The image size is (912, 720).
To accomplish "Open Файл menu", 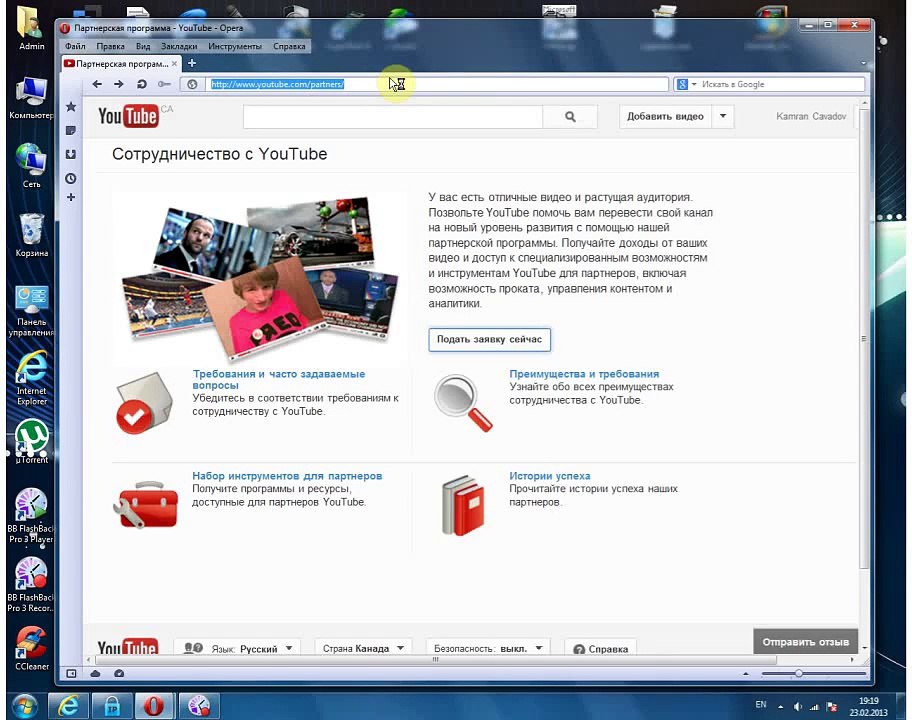I will point(75,46).
